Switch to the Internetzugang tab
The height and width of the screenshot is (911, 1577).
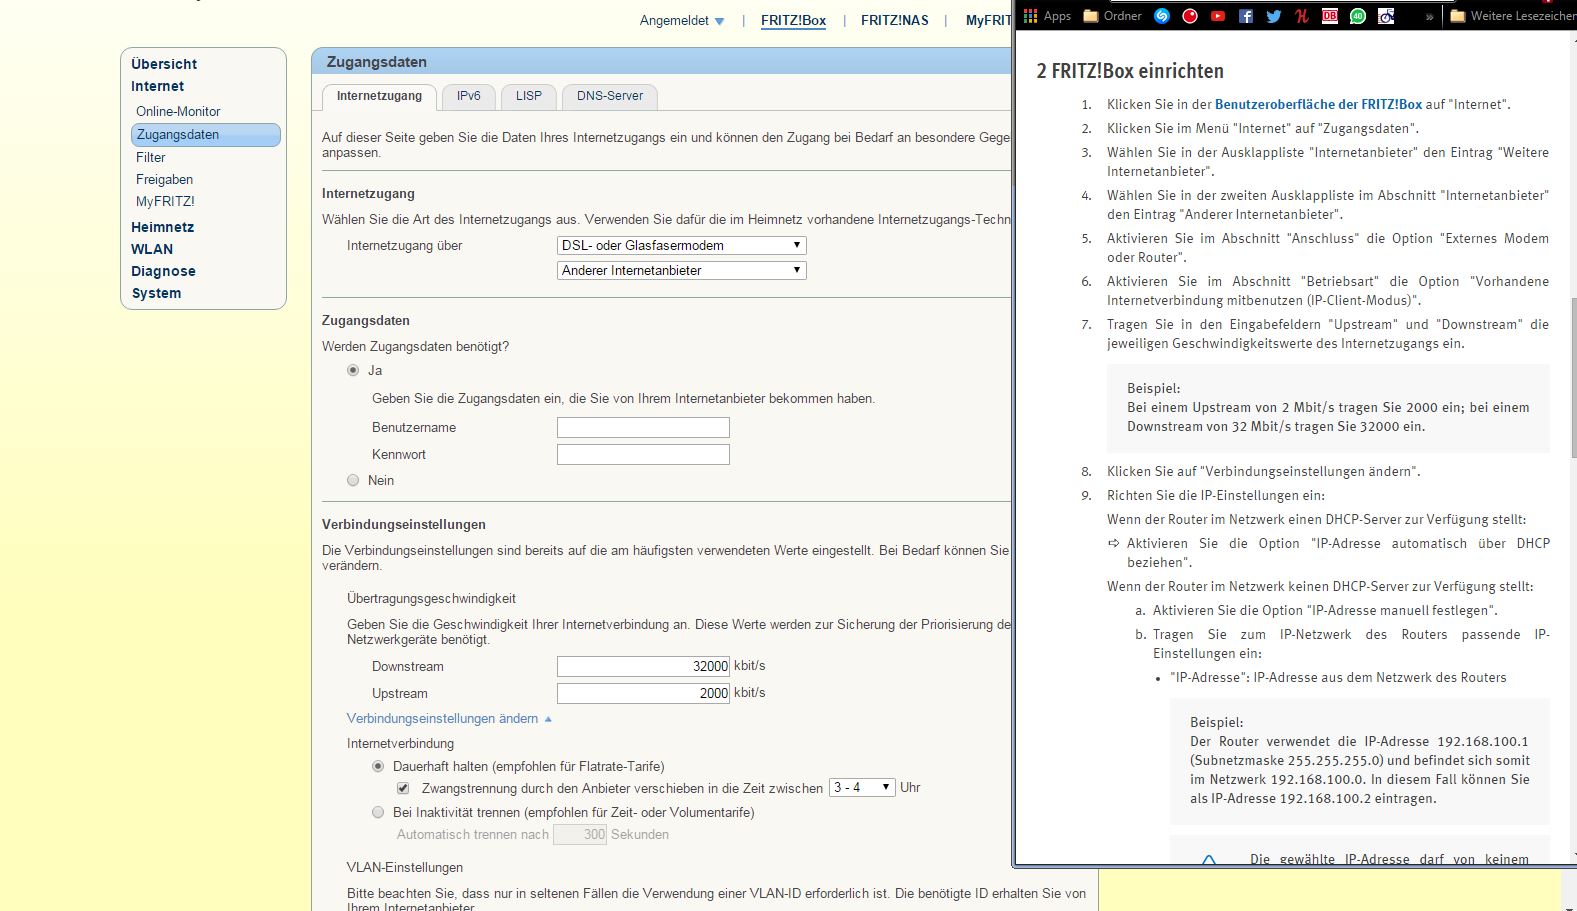[x=379, y=96]
